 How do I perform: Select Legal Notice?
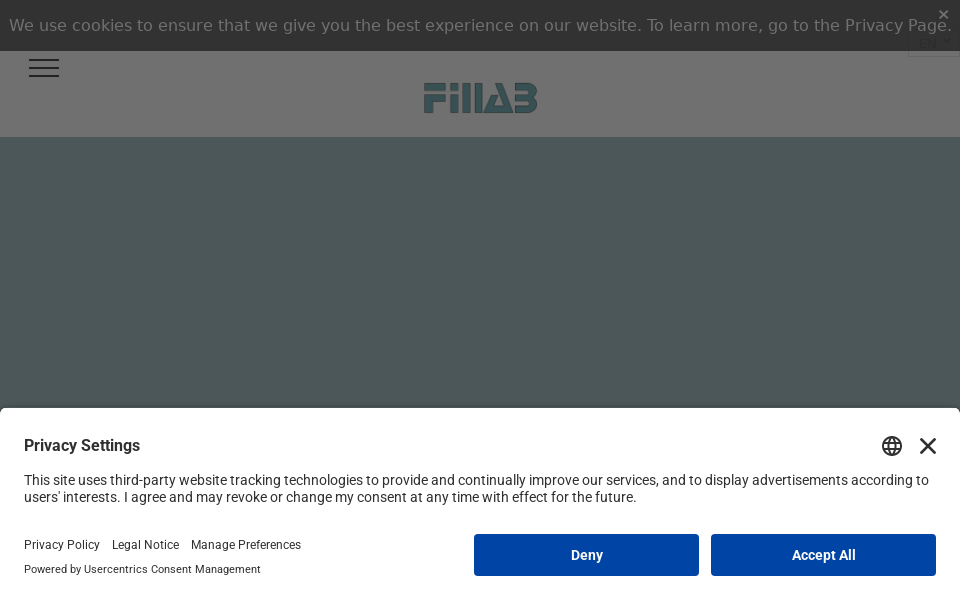[145, 545]
